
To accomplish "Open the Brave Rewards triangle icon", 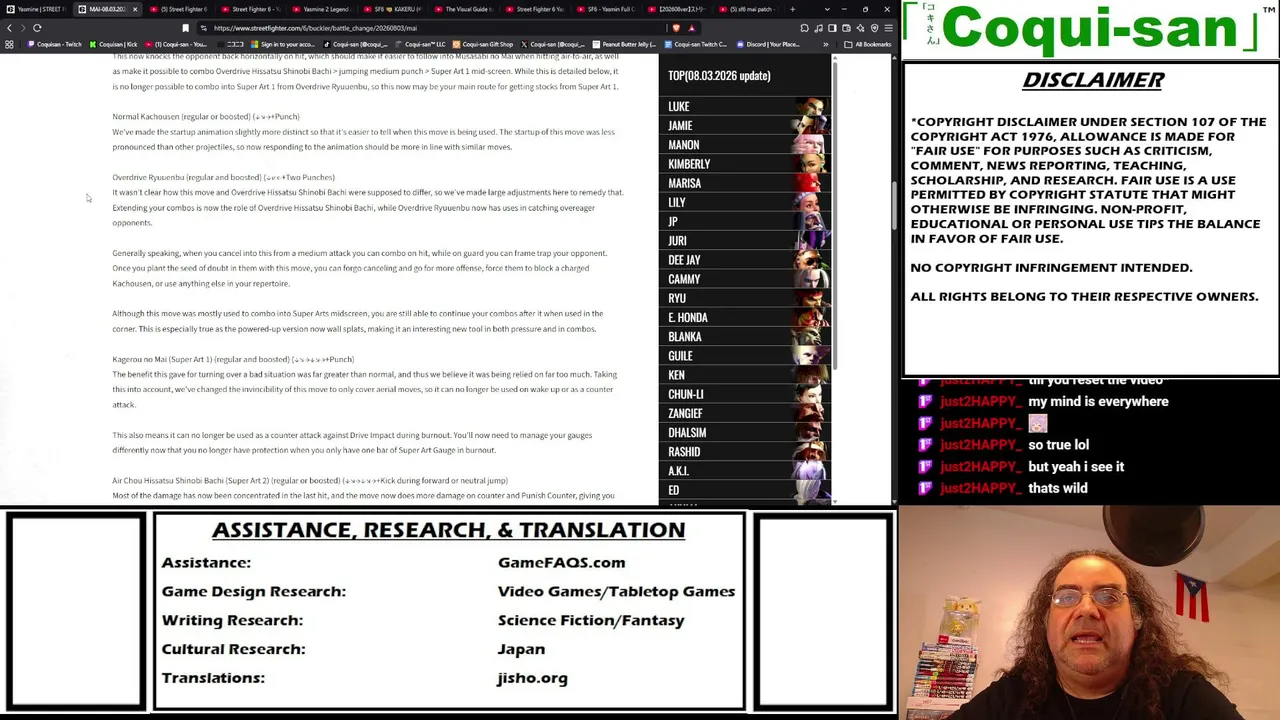I will (691, 28).
